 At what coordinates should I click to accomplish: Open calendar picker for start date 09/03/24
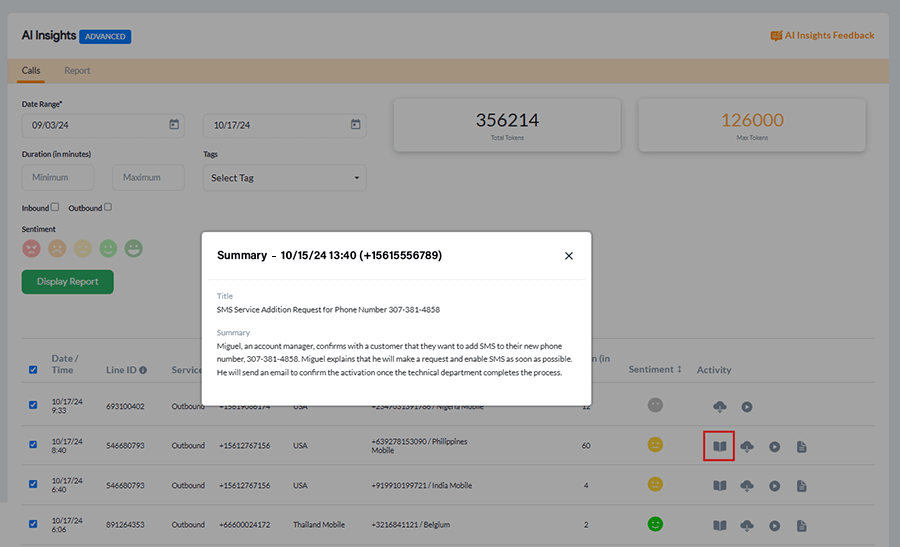[174, 125]
